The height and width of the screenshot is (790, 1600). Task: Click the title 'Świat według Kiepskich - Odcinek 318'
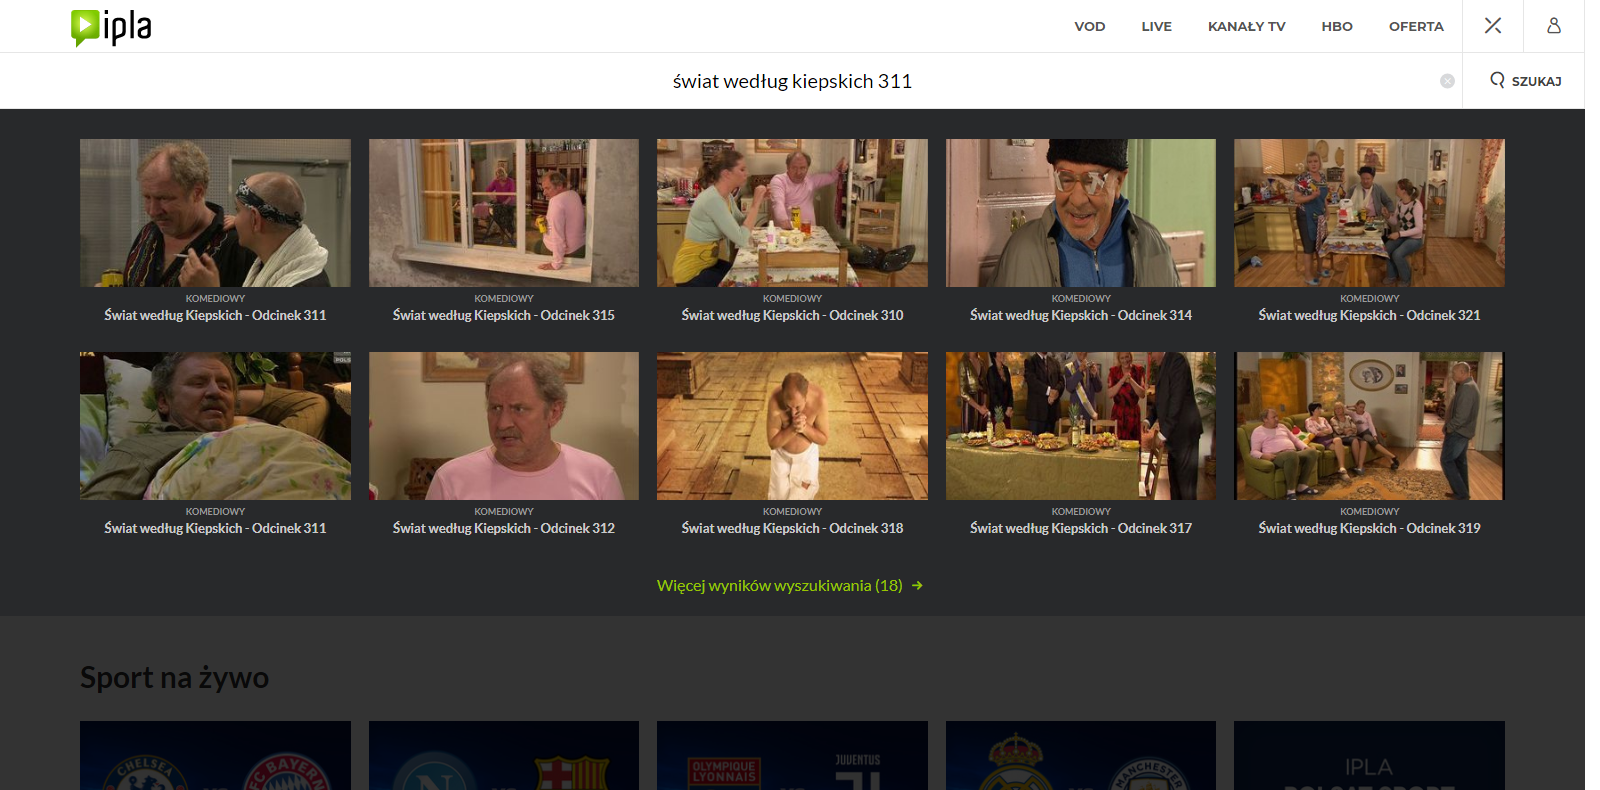click(792, 528)
